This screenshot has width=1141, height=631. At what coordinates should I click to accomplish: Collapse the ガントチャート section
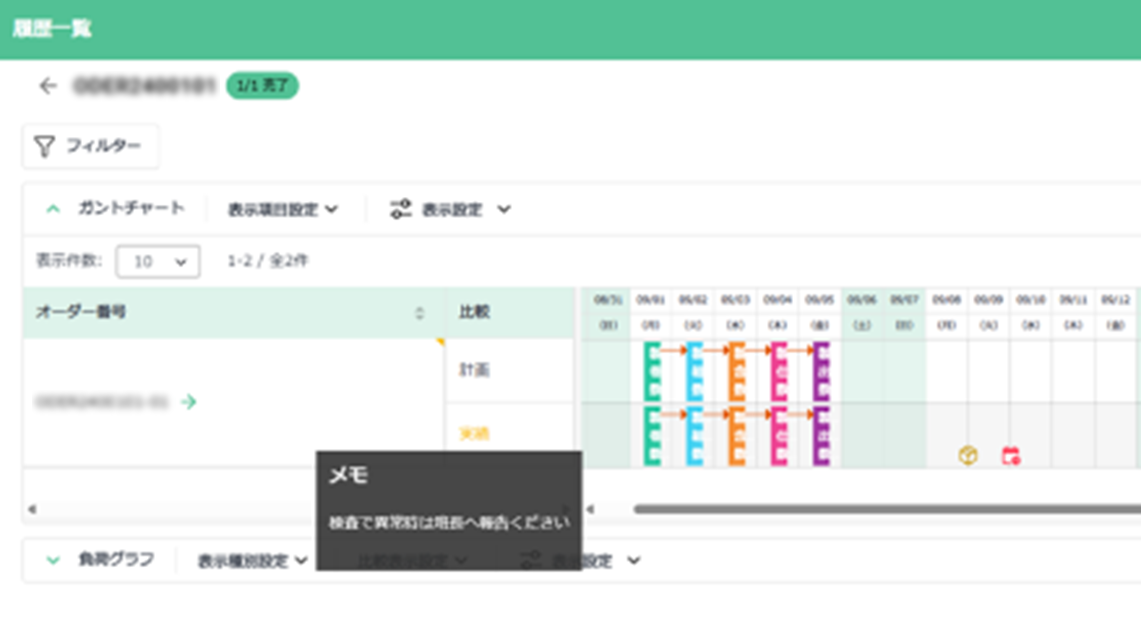[54, 209]
